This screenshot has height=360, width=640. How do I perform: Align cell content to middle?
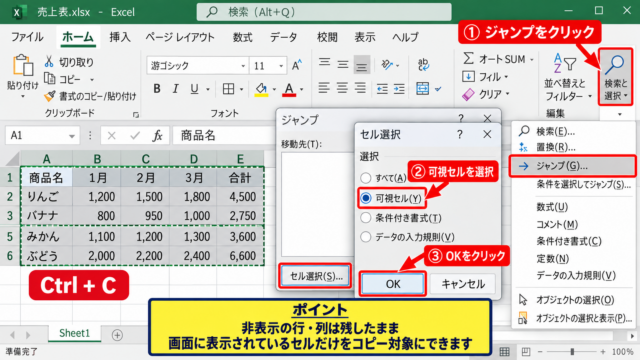tap(343, 64)
